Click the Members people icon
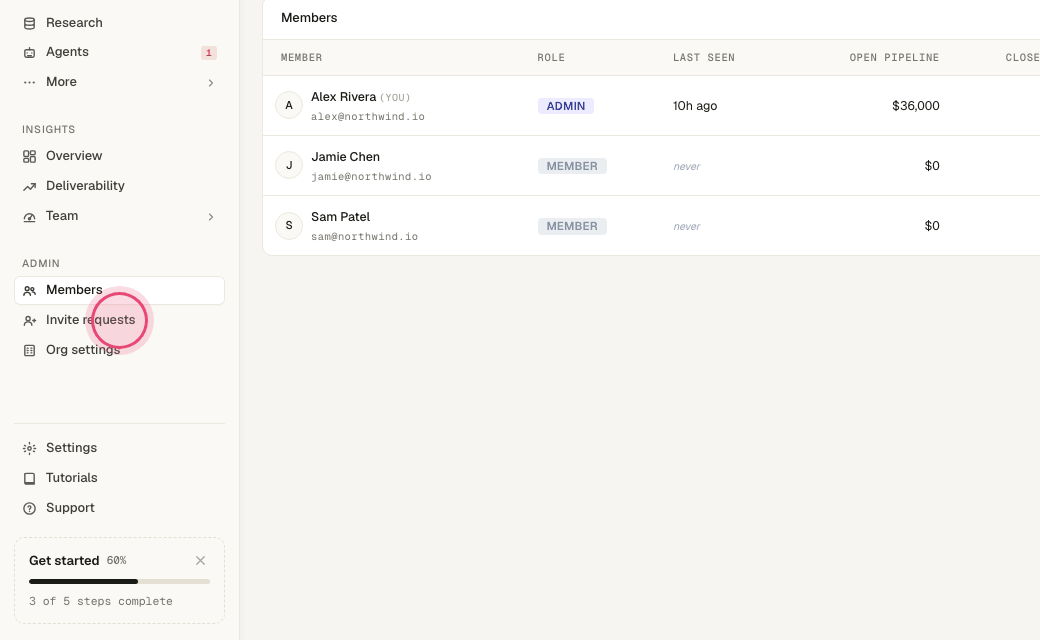 29,290
